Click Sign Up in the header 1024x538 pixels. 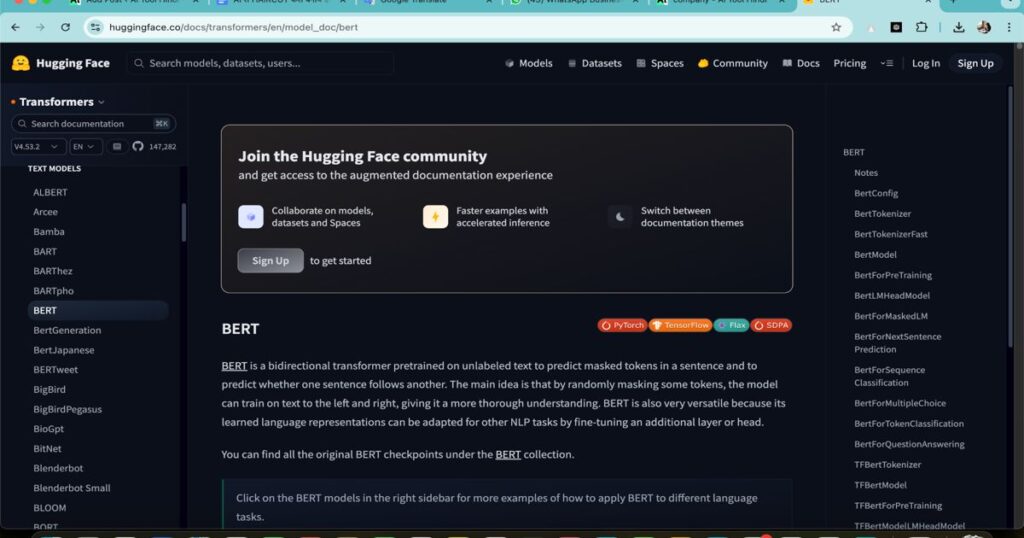[x=975, y=63]
